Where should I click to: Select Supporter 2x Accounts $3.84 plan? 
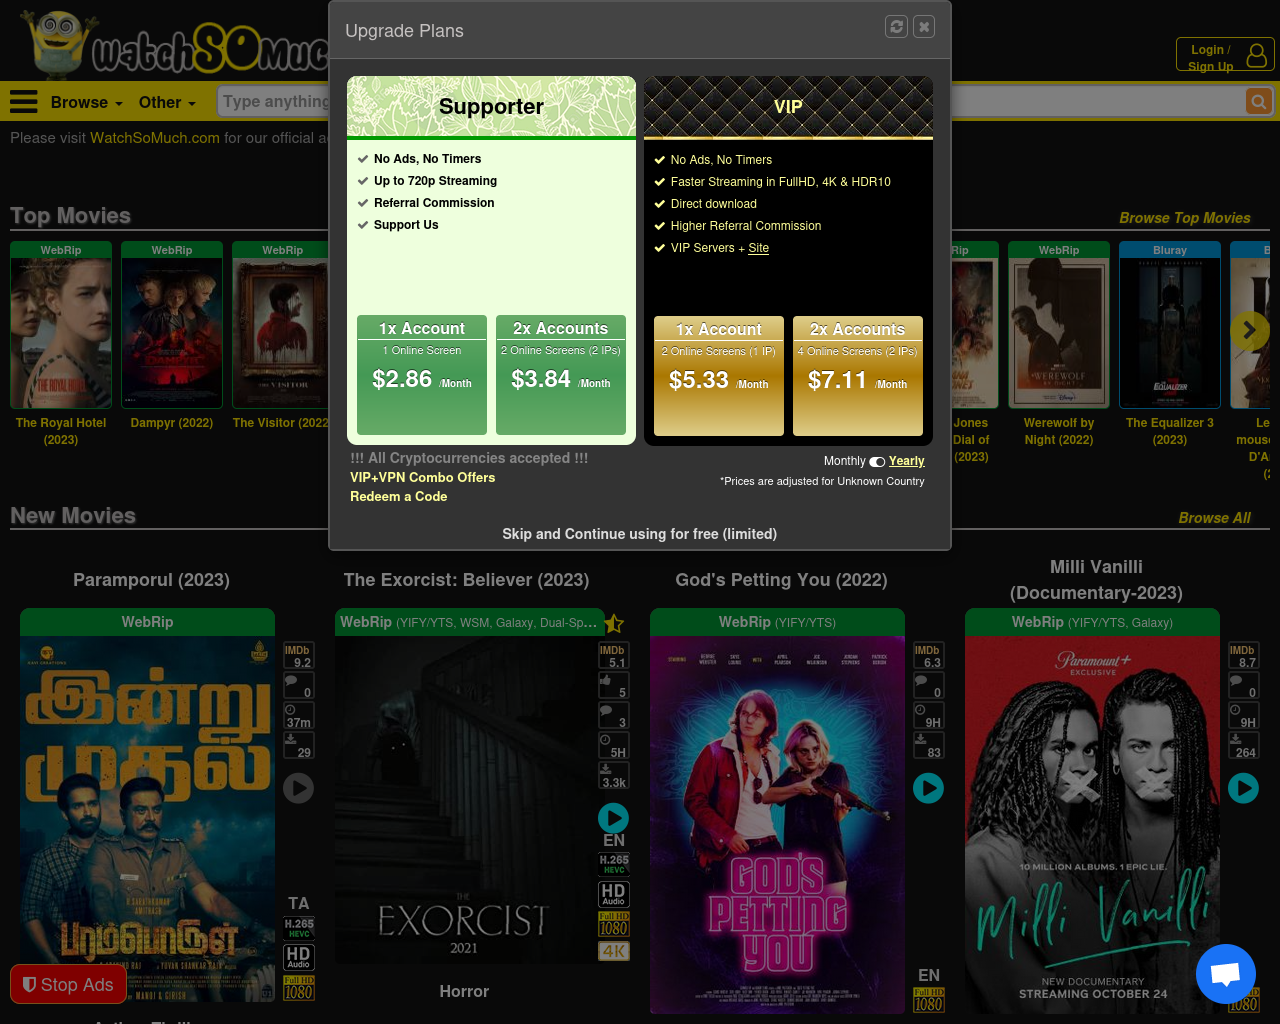[561, 375]
